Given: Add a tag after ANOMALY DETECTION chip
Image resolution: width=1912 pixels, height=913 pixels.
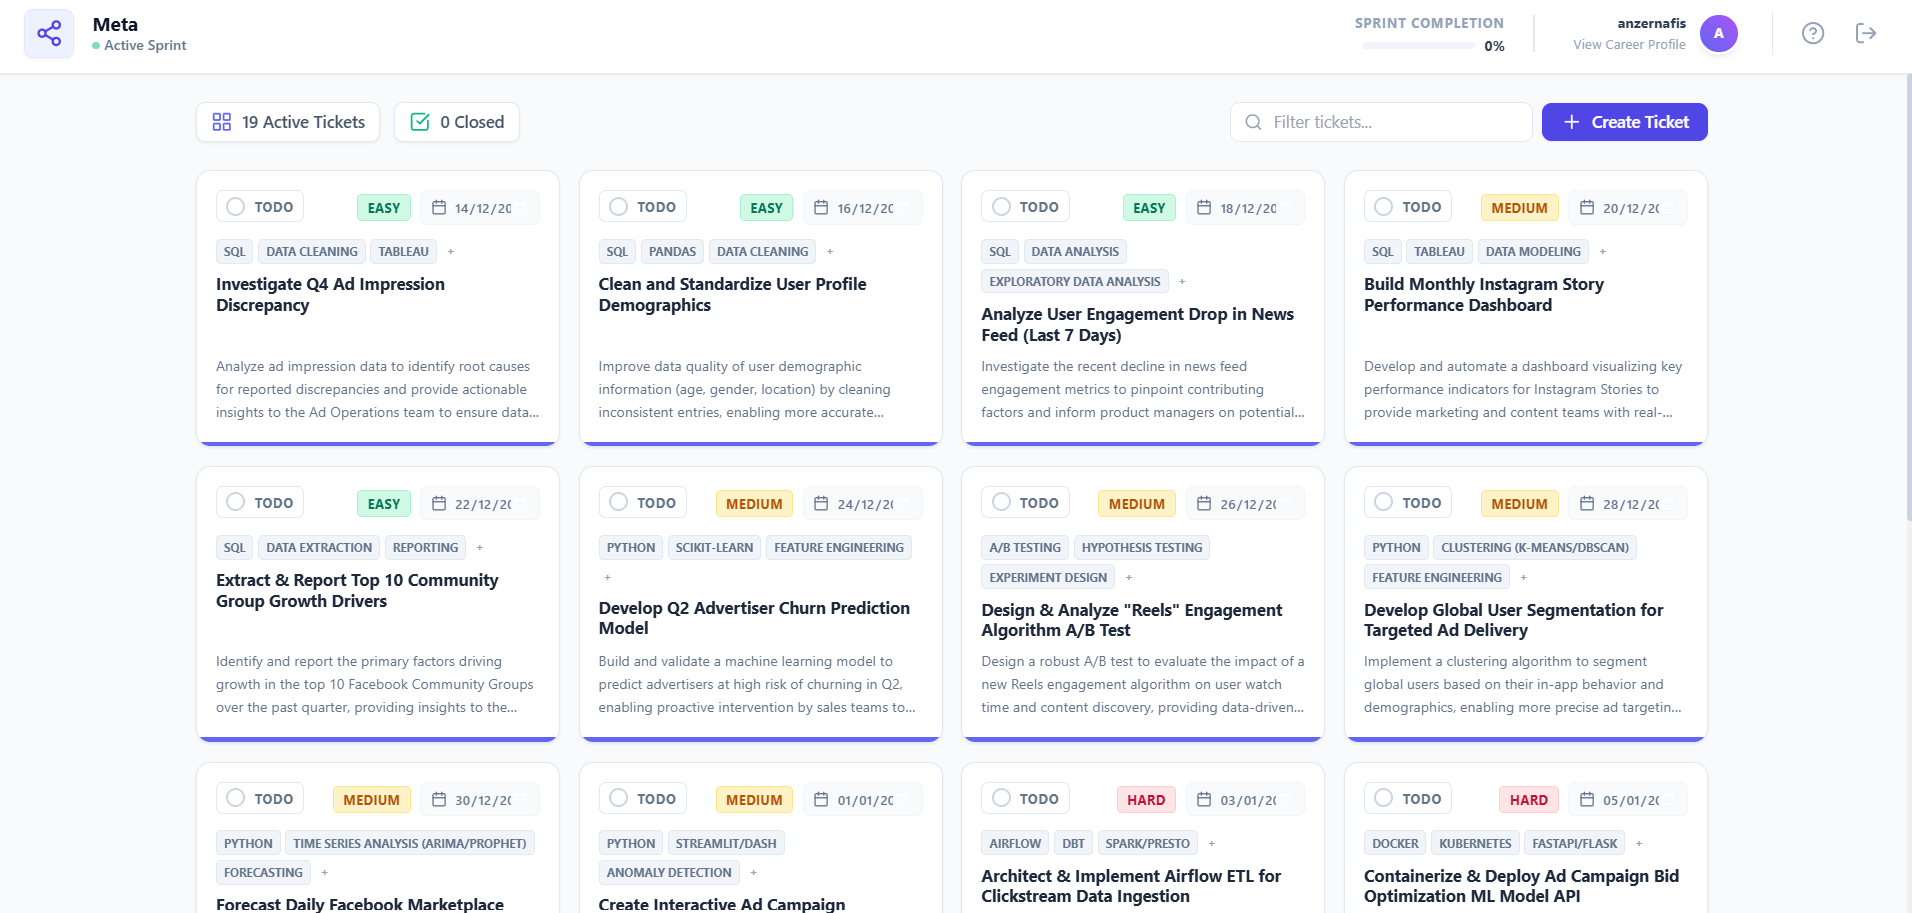Looking at the screenshot, I should (x=754, y=873).
